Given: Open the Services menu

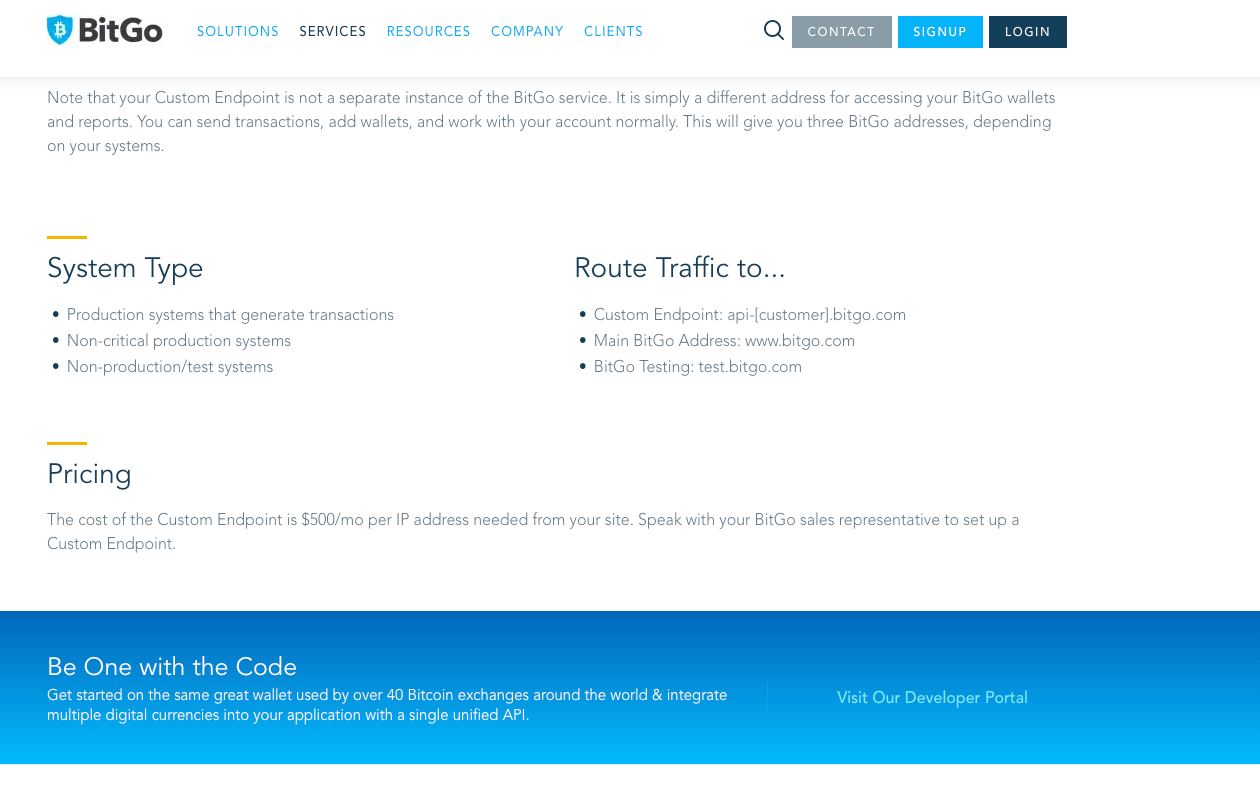Looking at the screenshot, I should (x=333, y=32).
